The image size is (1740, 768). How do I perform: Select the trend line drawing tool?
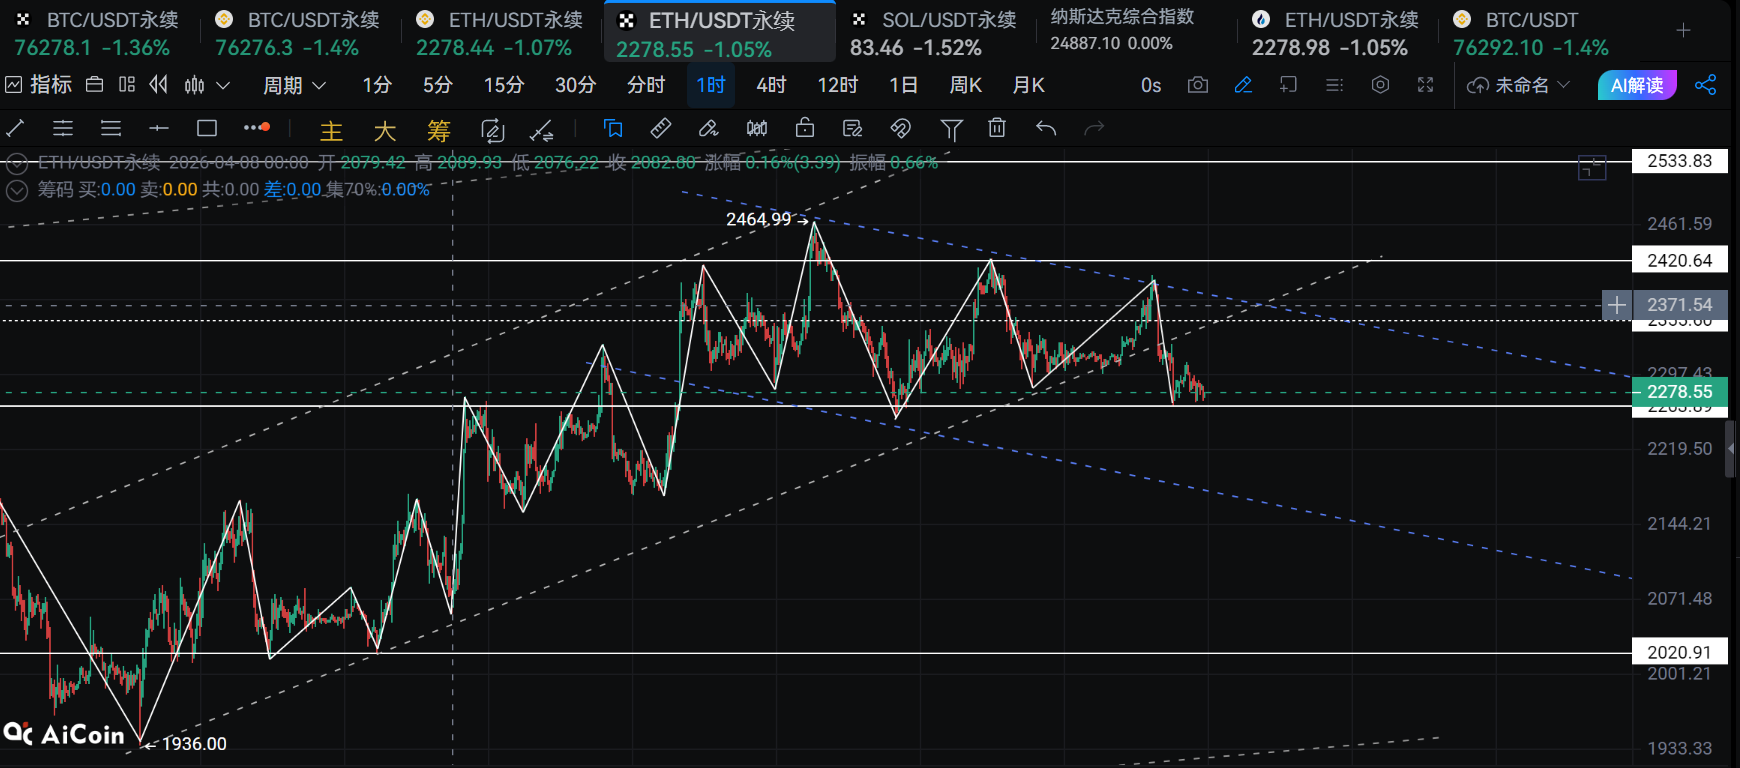click(15, 128)
